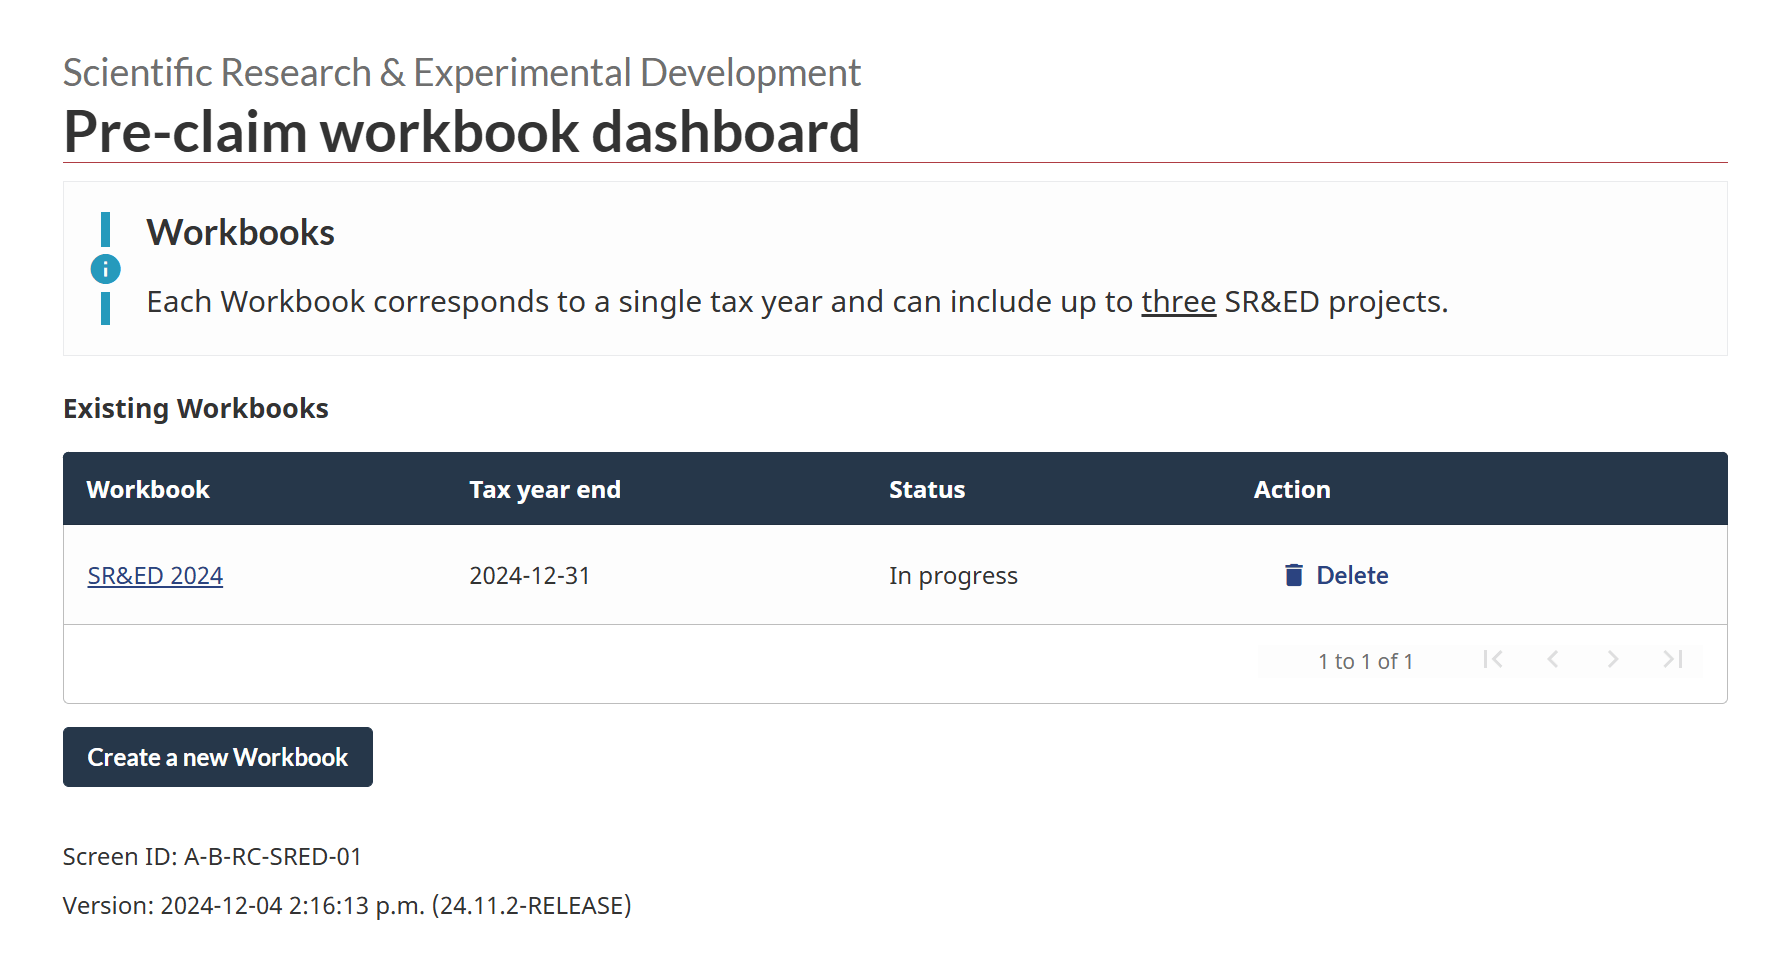Click the Workbook column header

tap(148, 489)
